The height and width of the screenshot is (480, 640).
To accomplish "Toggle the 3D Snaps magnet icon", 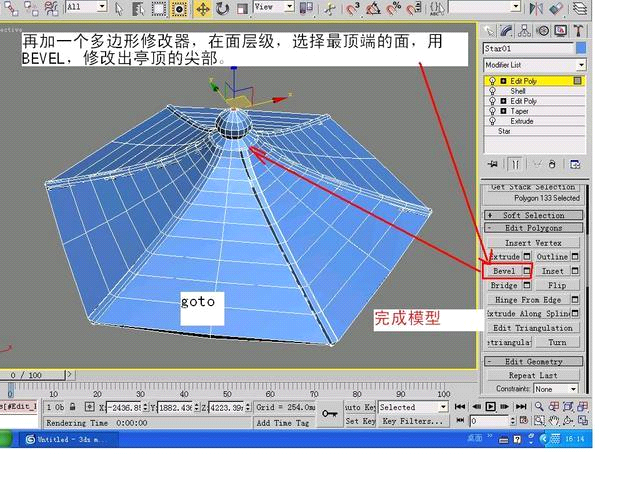I will (x=352, y=8).
